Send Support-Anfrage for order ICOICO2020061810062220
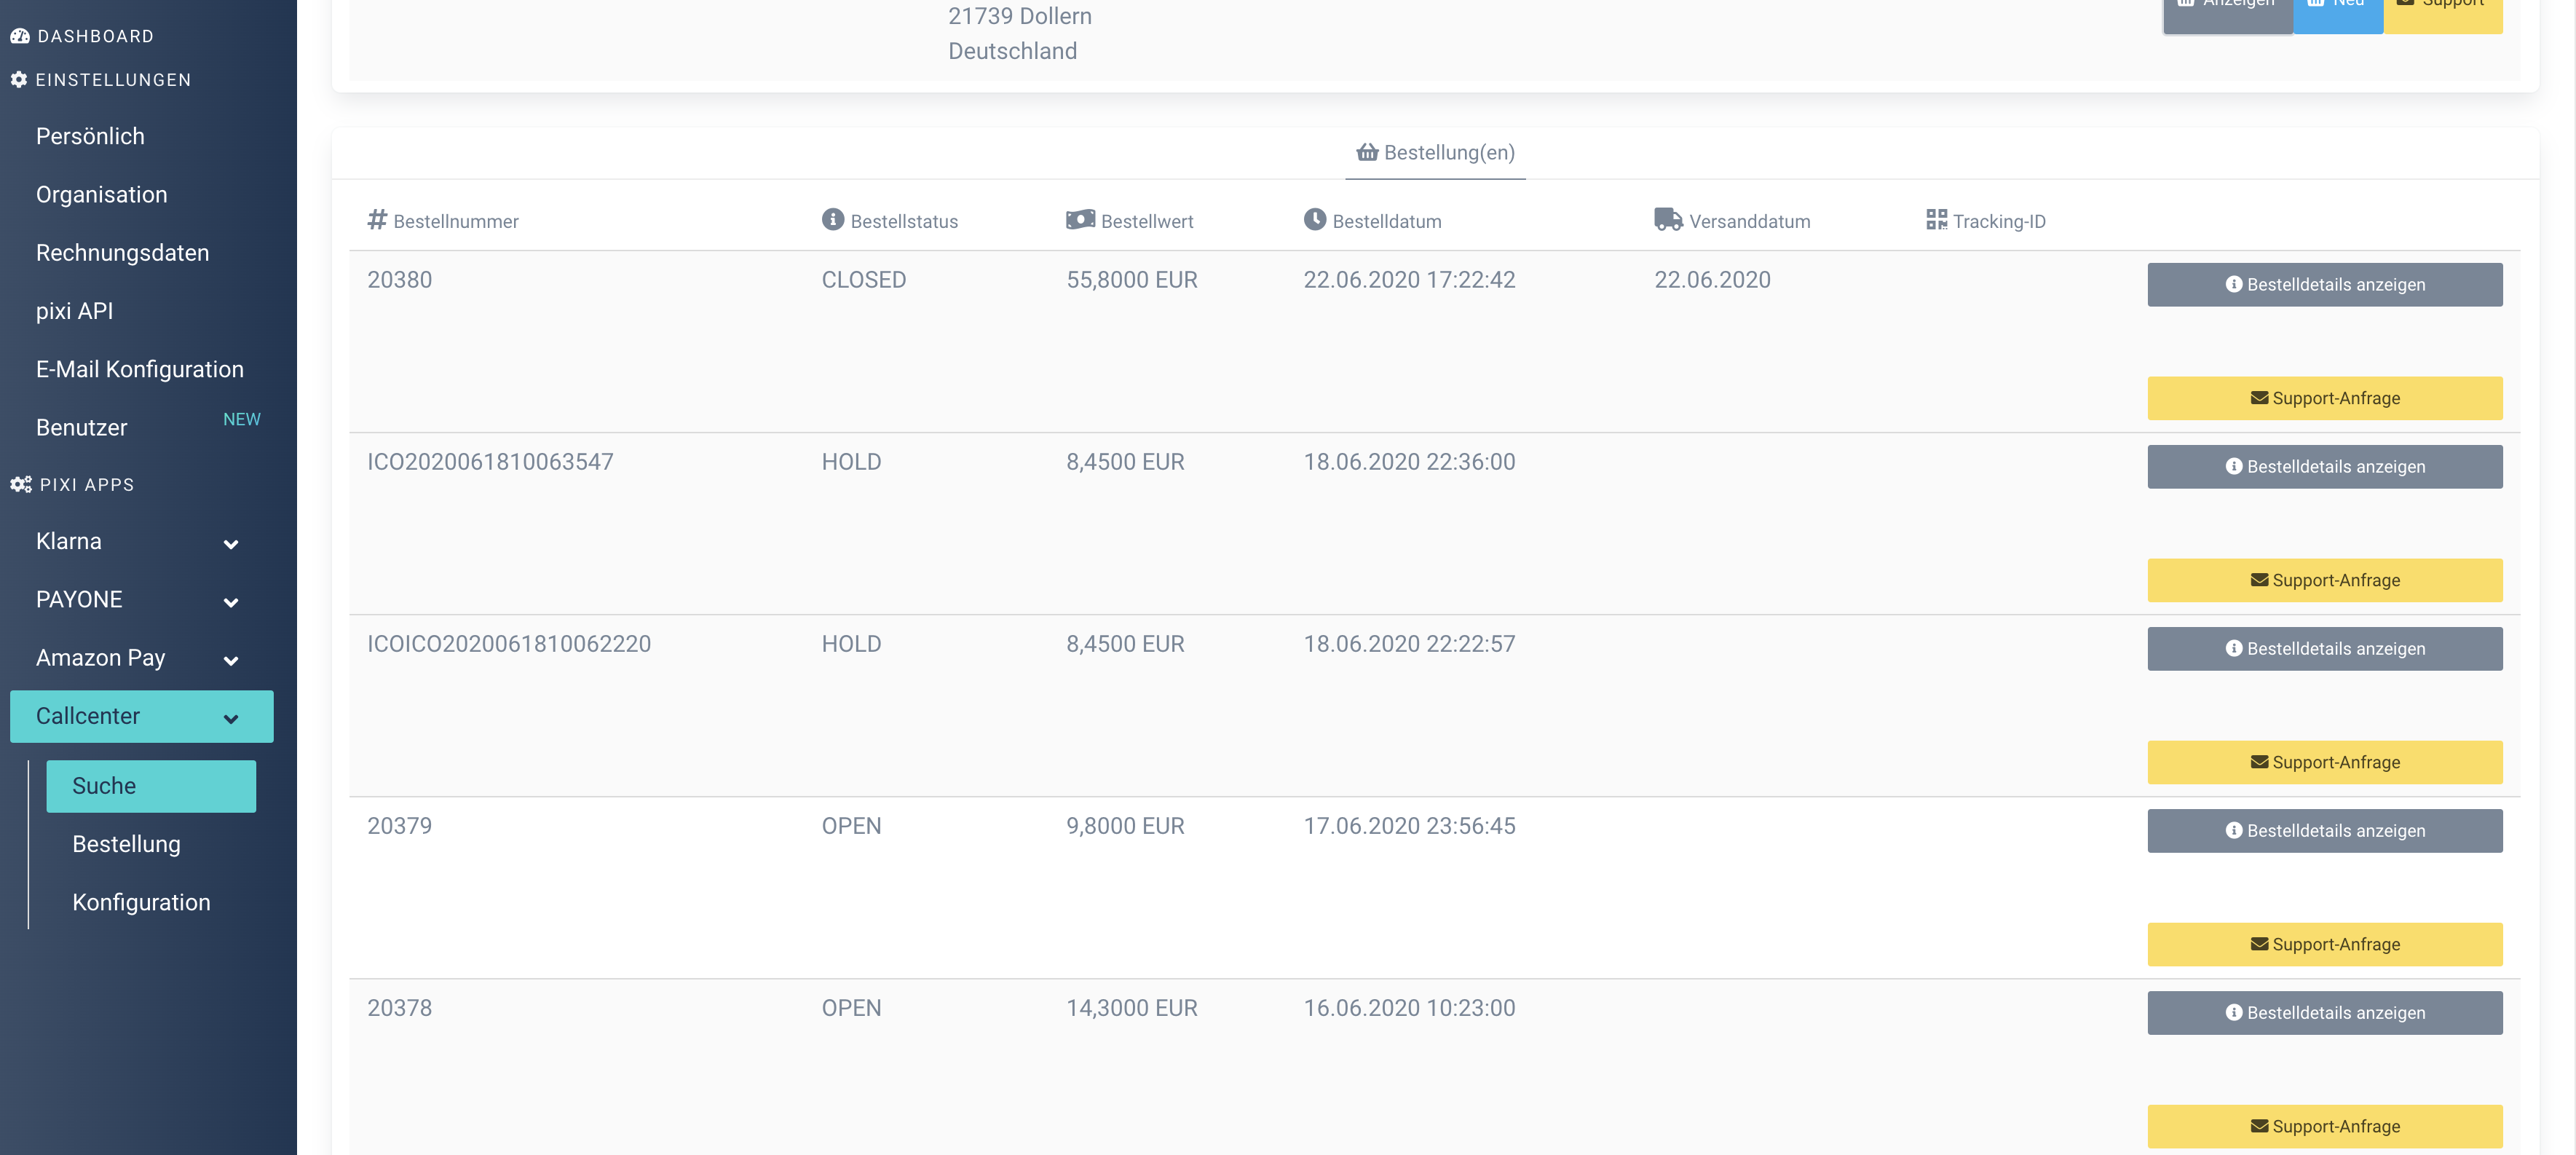The image size is (2576, 1155). tap(2325, 762)
